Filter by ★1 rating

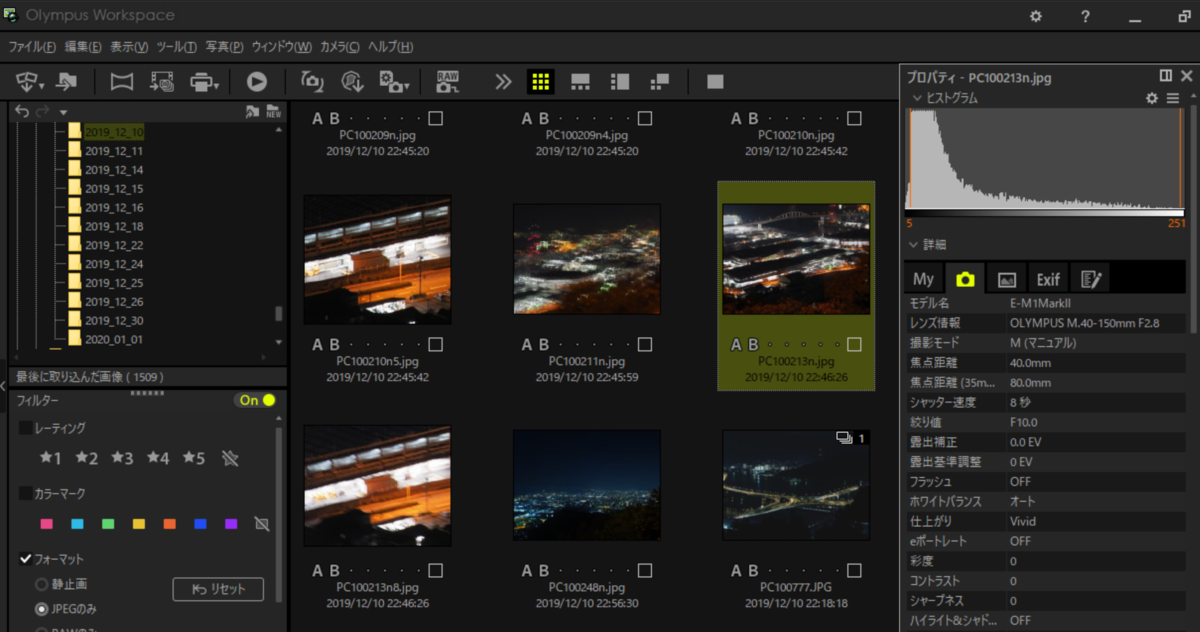[51, 458]
